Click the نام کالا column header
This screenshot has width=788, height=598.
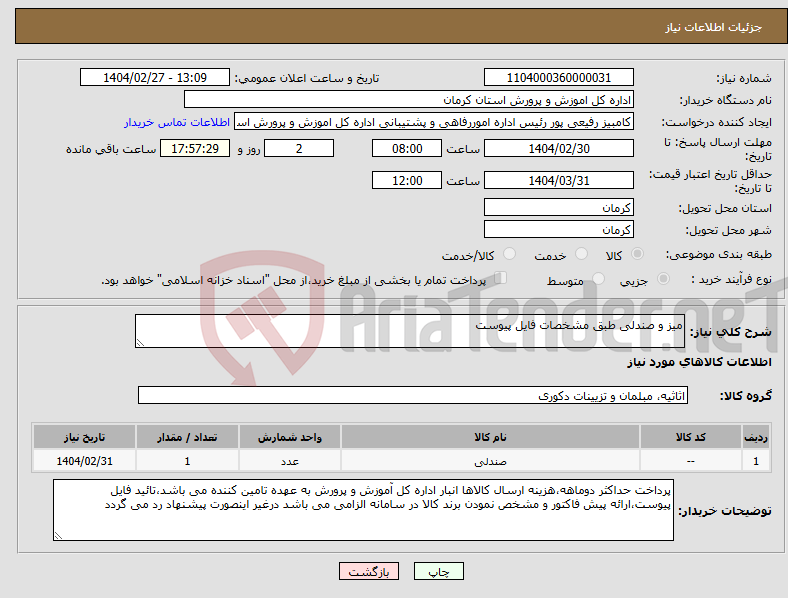(490, 437)
